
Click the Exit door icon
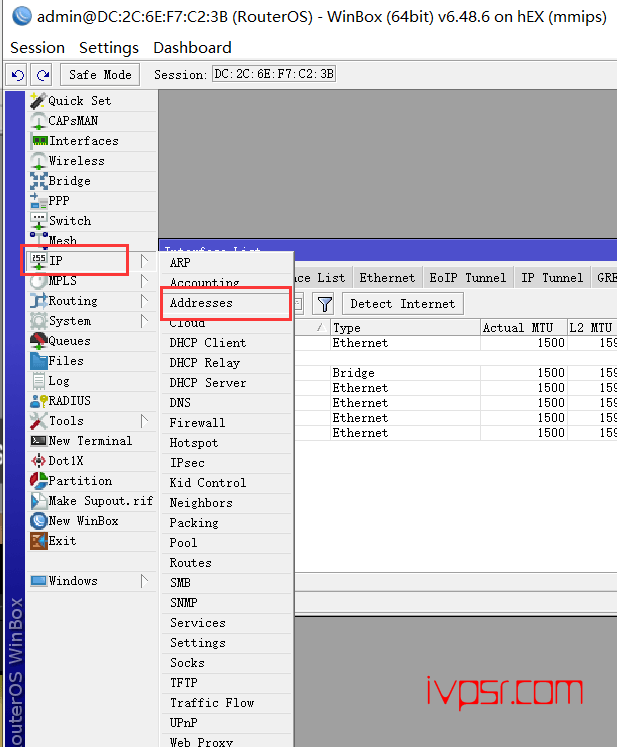tap(38, 541)
